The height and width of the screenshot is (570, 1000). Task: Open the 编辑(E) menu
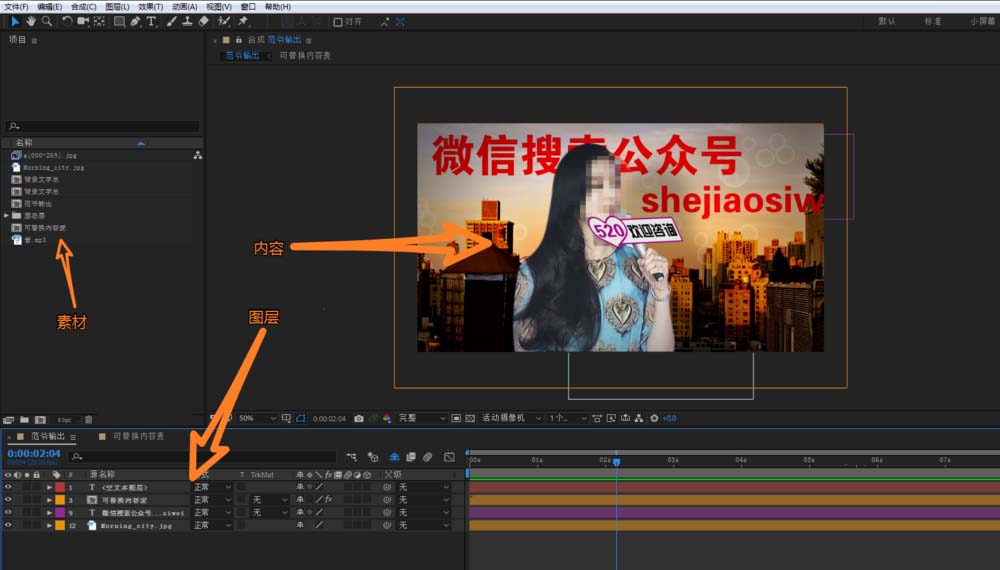(50, 6)
